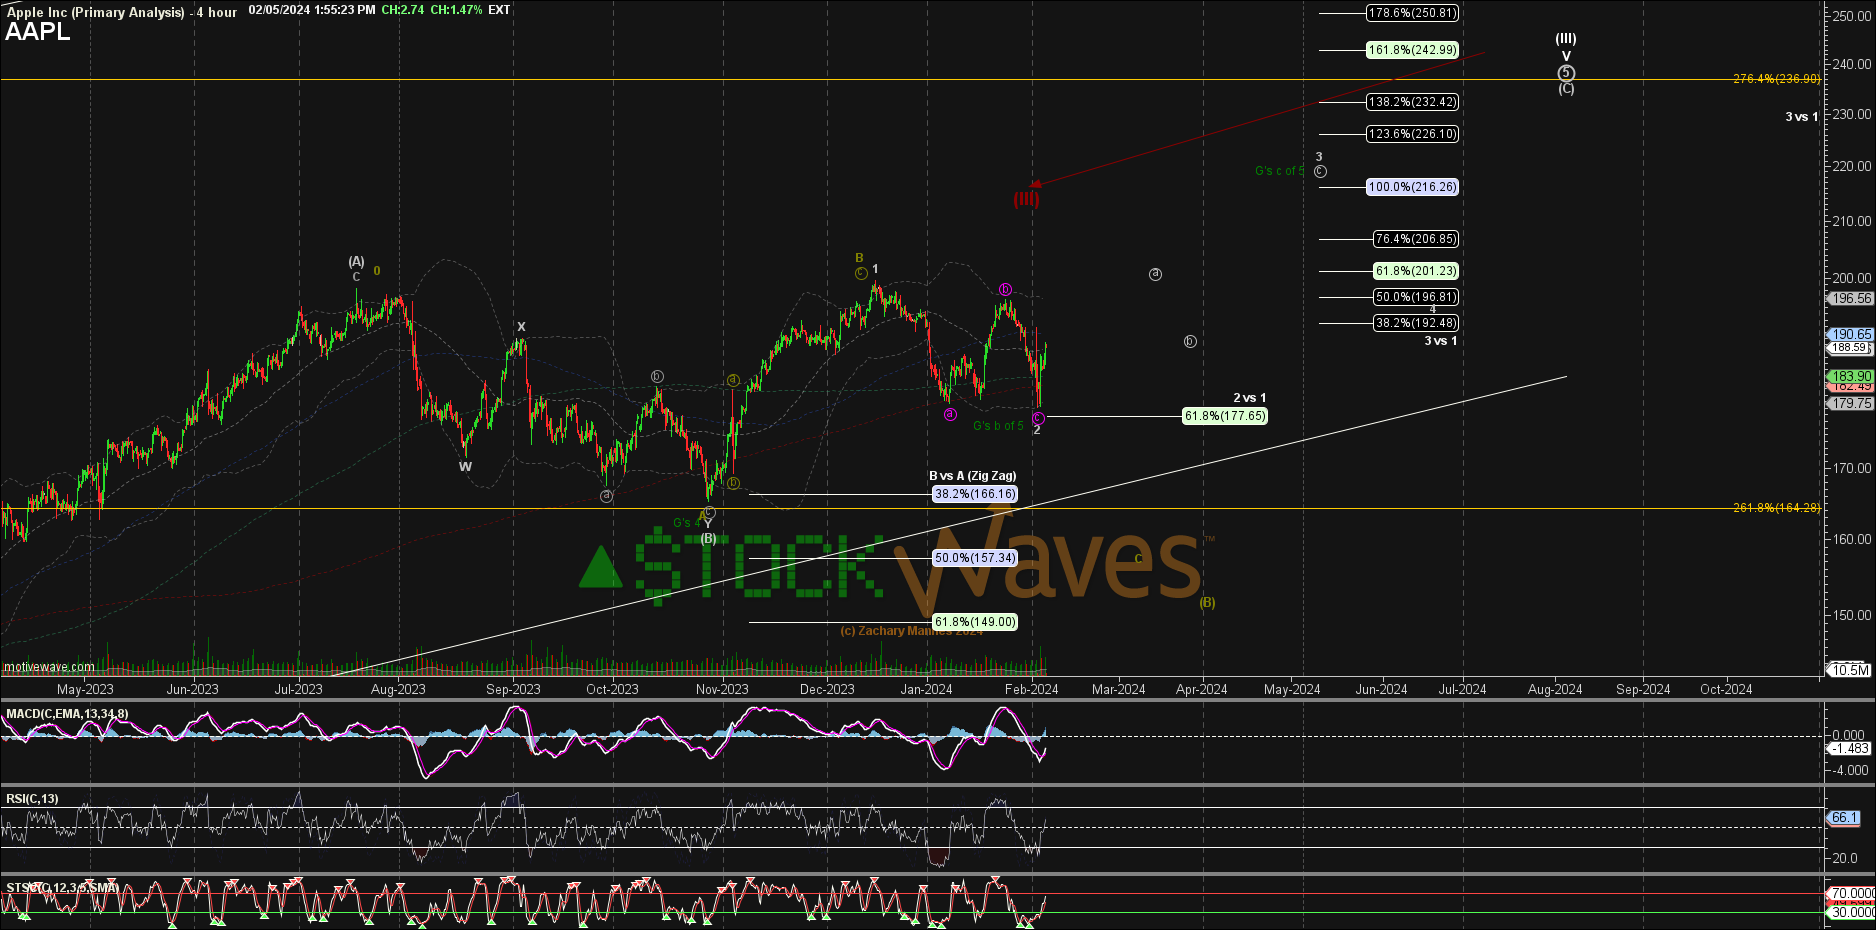The width and height of the screenshot is (1876, 930).
Task: Click the 123.6%(226.10) Fibonacci label
Action: tap(1413, 134)
